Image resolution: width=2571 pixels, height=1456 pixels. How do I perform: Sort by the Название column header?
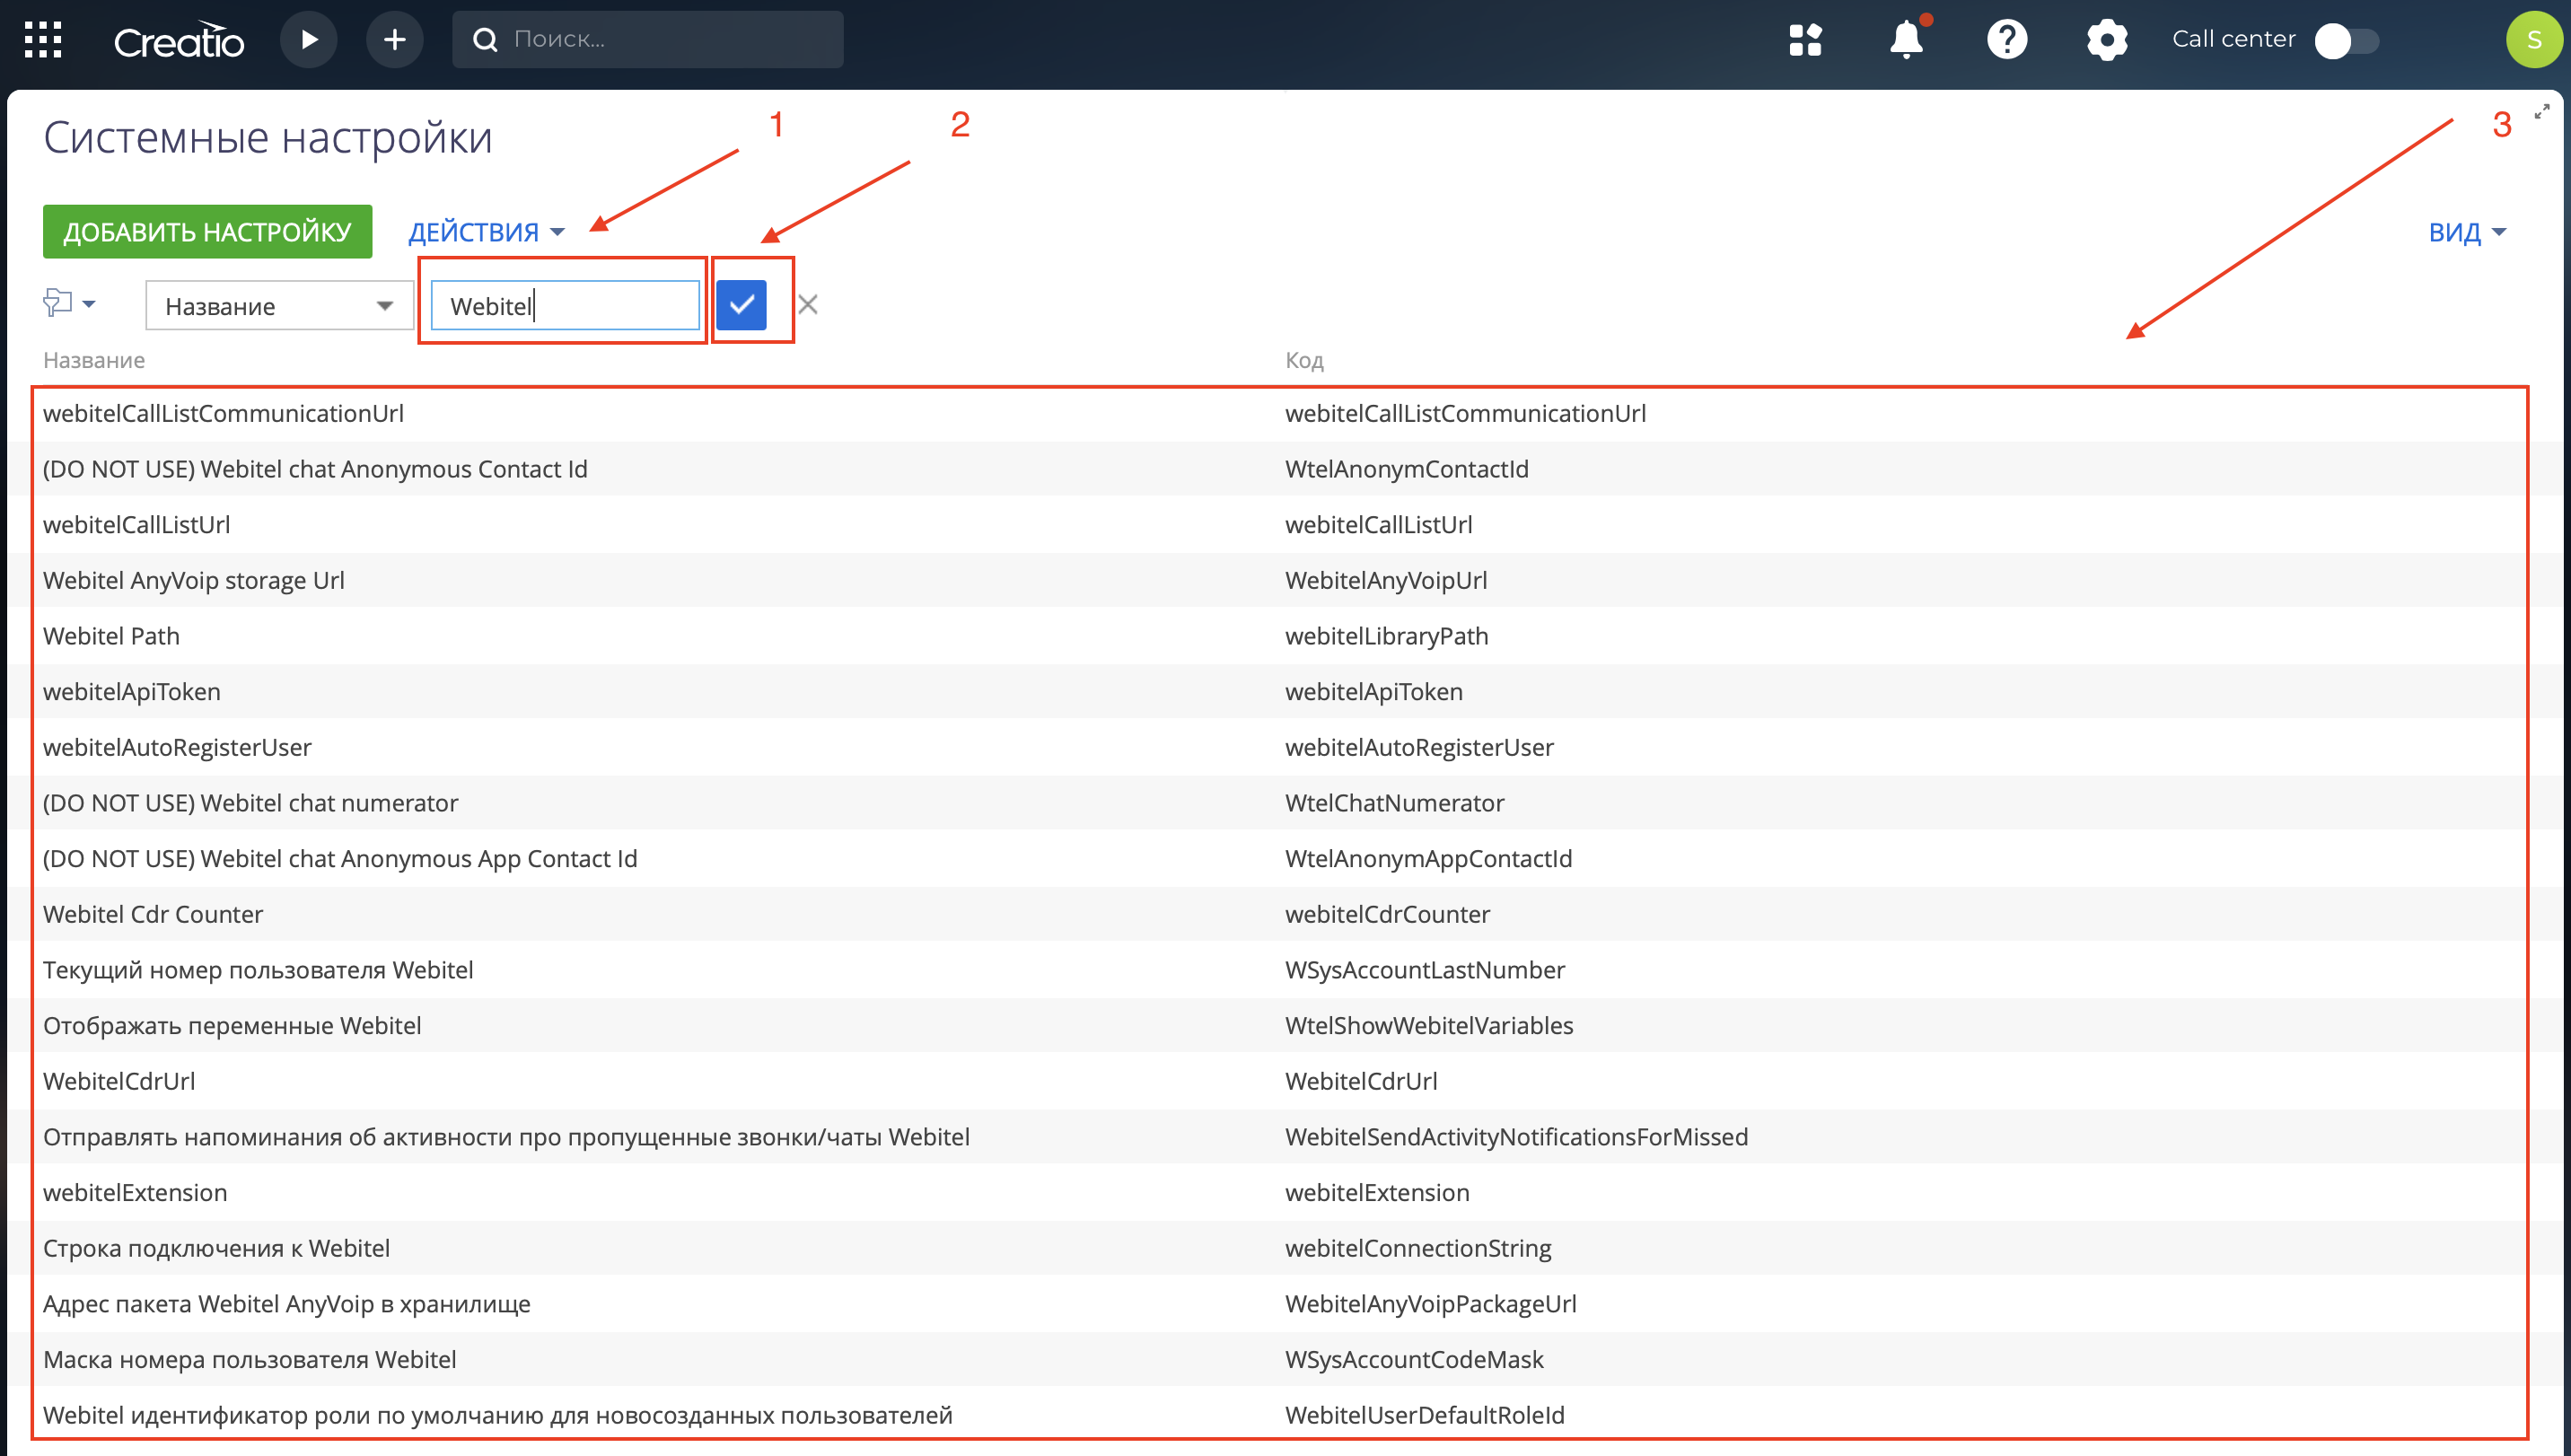(x=94, y=360)
